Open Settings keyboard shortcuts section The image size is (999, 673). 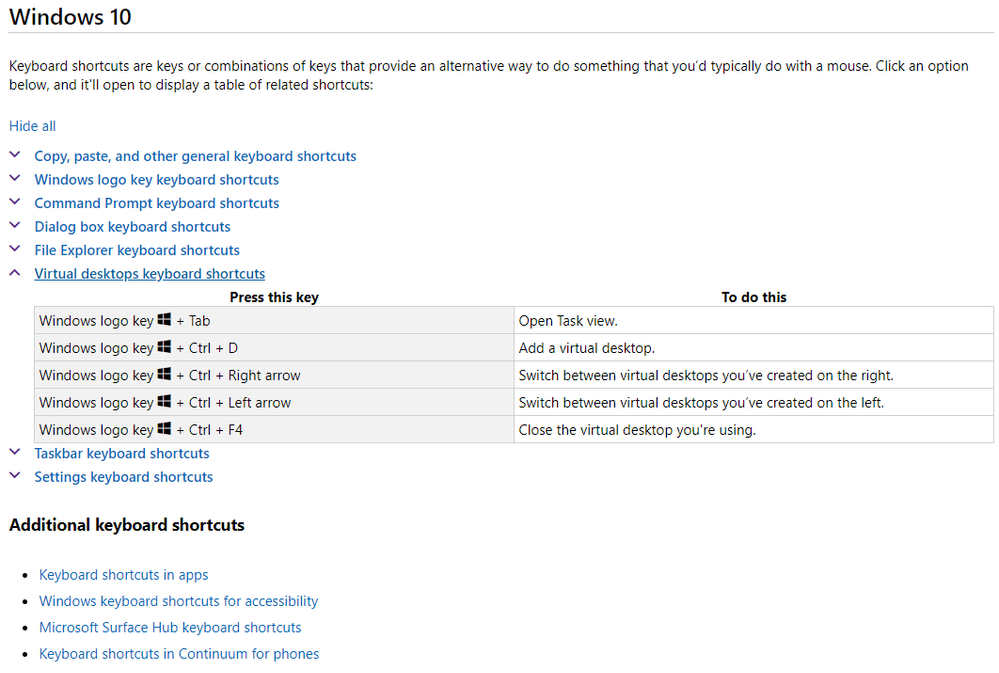(124, 477)
